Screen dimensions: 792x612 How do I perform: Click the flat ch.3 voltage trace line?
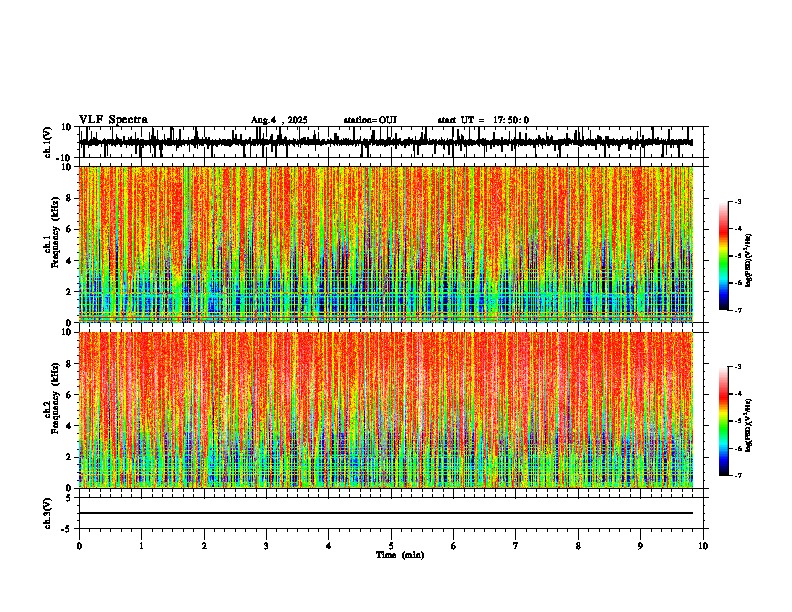(x=386, y=513)
